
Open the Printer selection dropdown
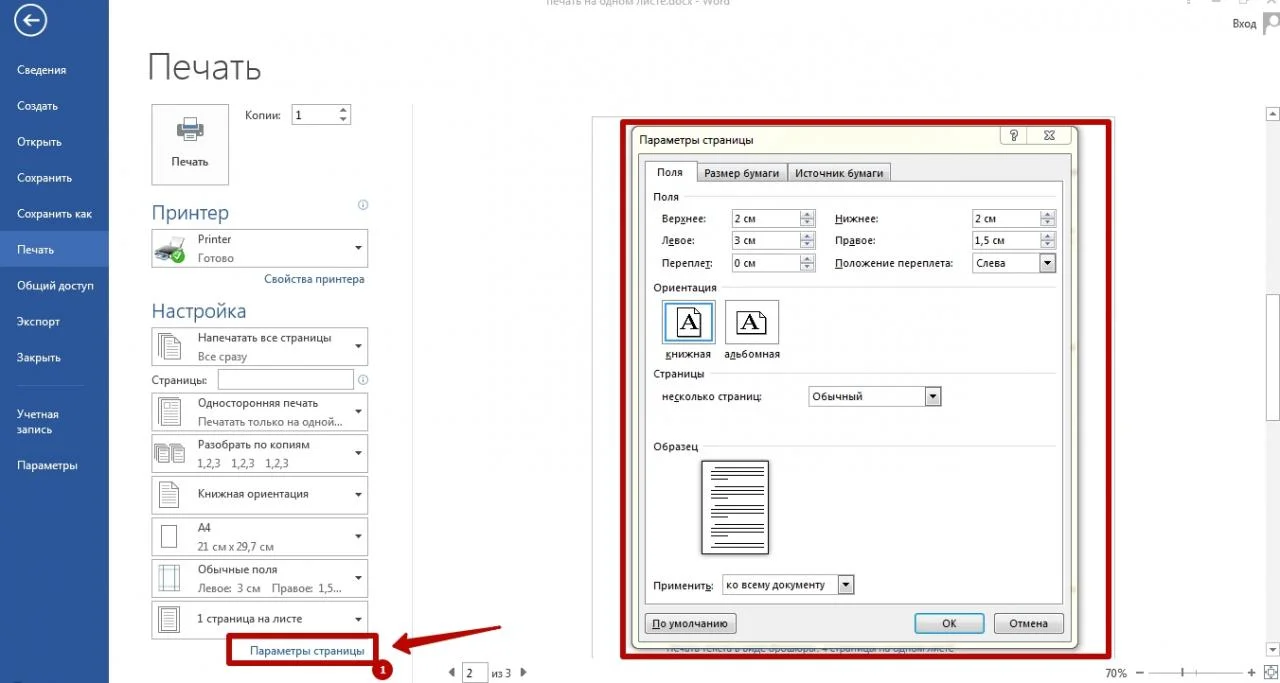point(260,248)
